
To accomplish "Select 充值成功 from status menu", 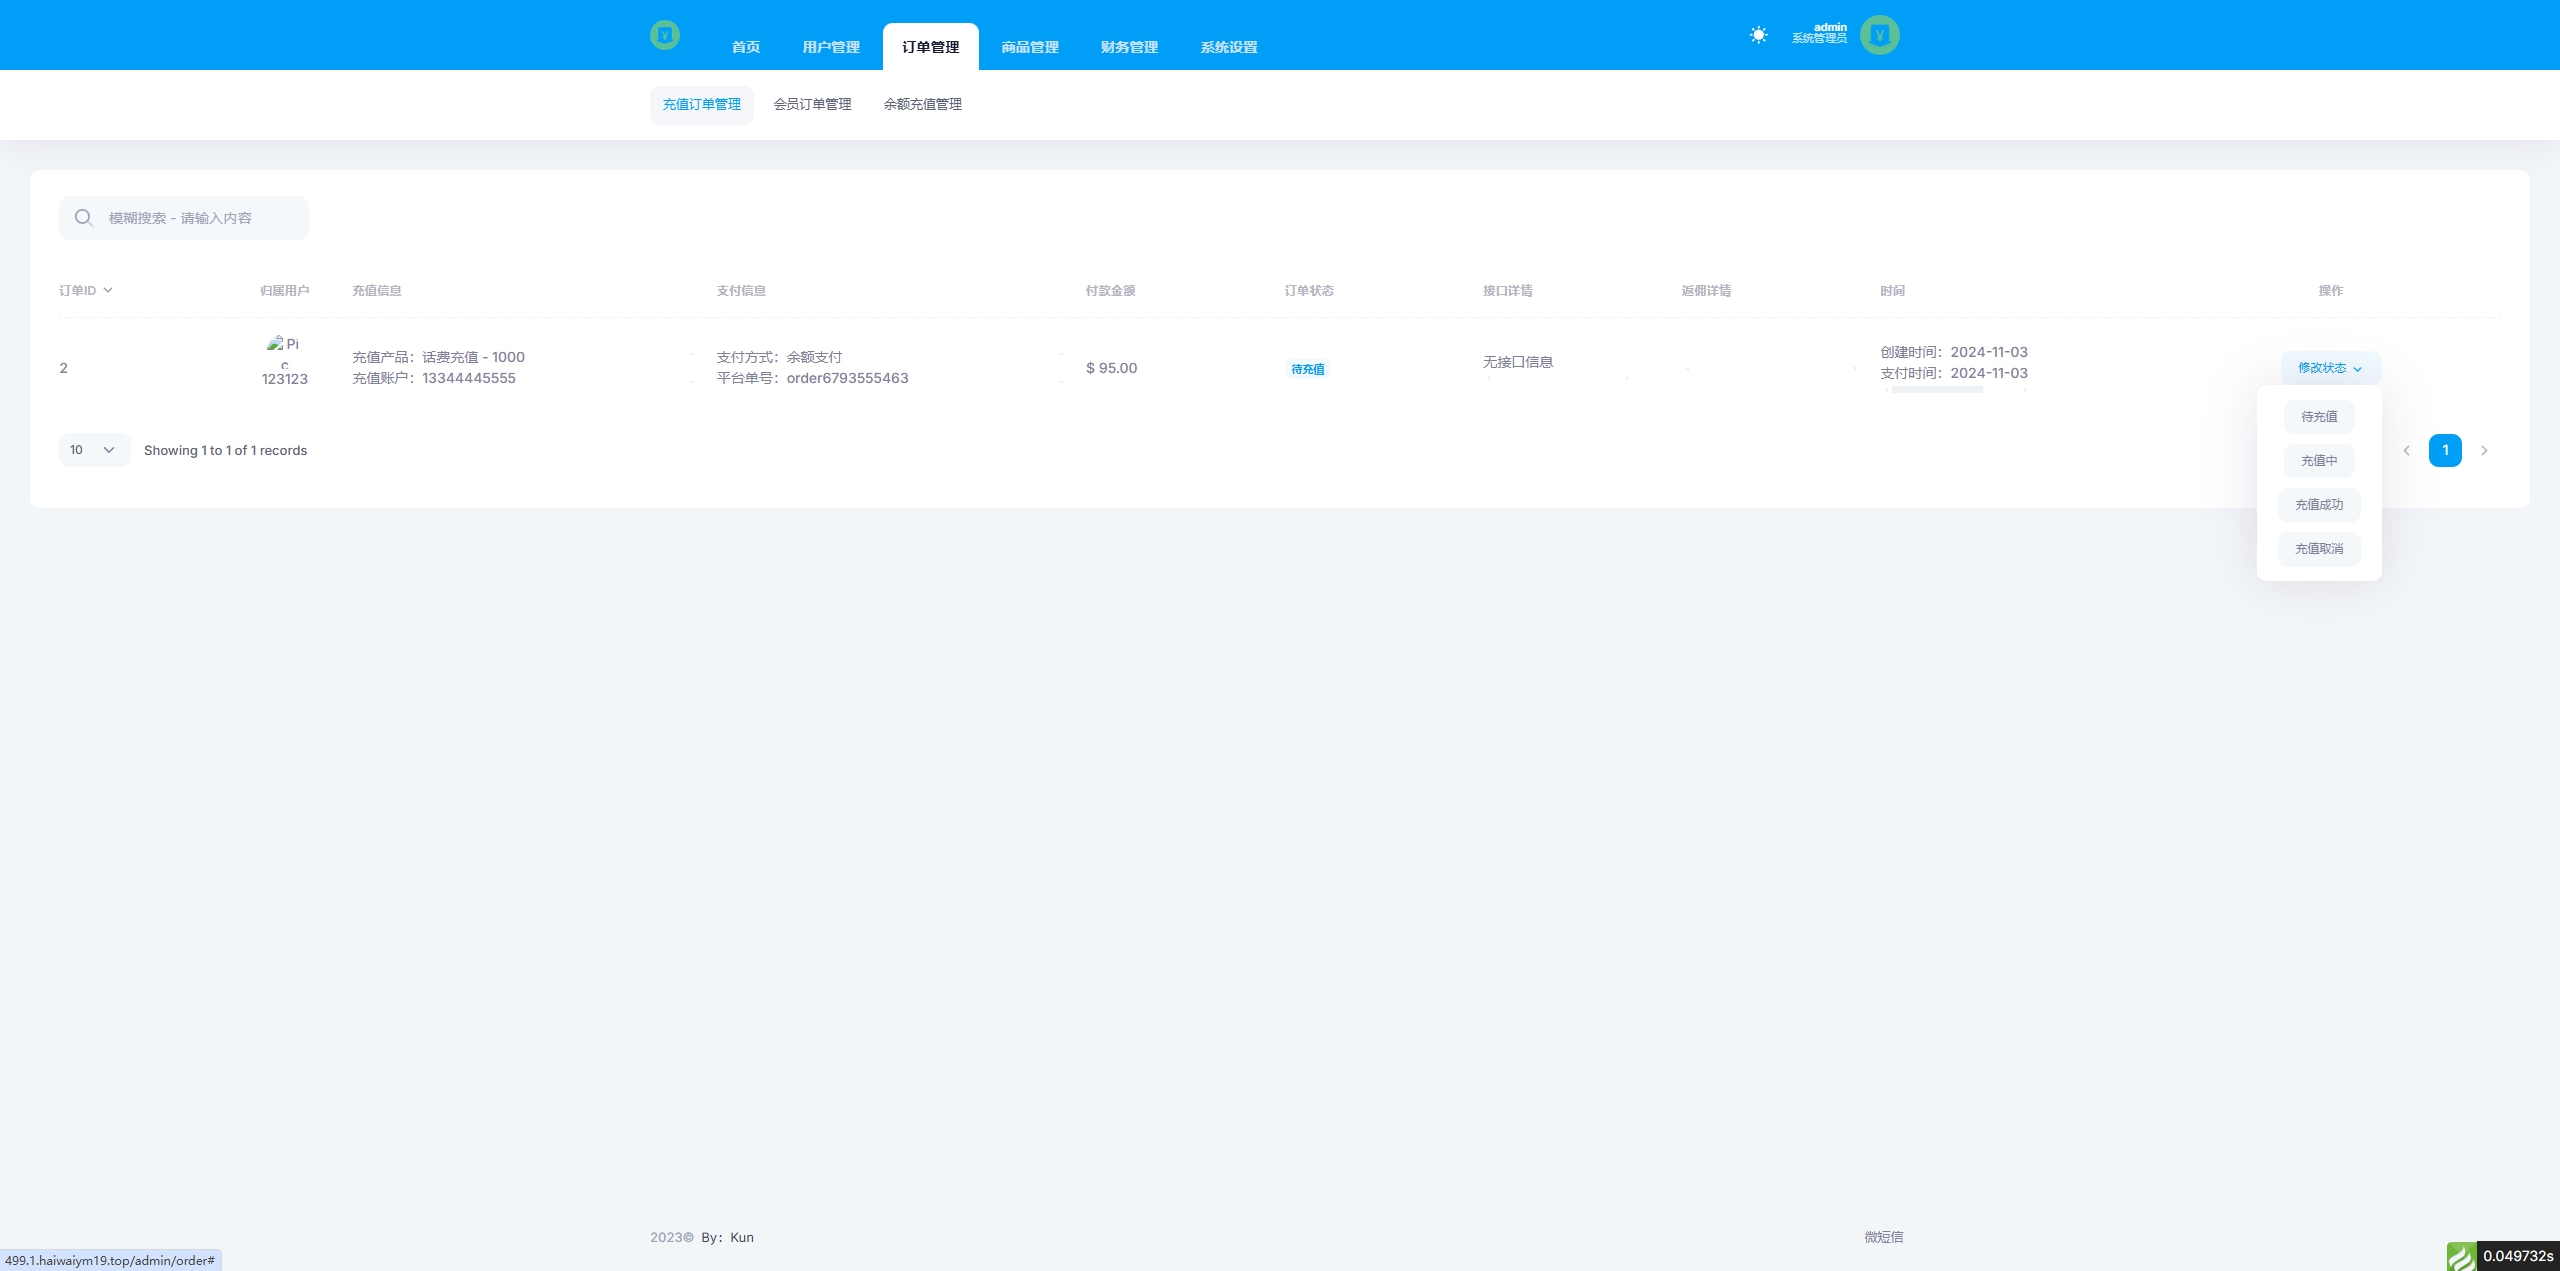I will click(x=2319, y=505).
